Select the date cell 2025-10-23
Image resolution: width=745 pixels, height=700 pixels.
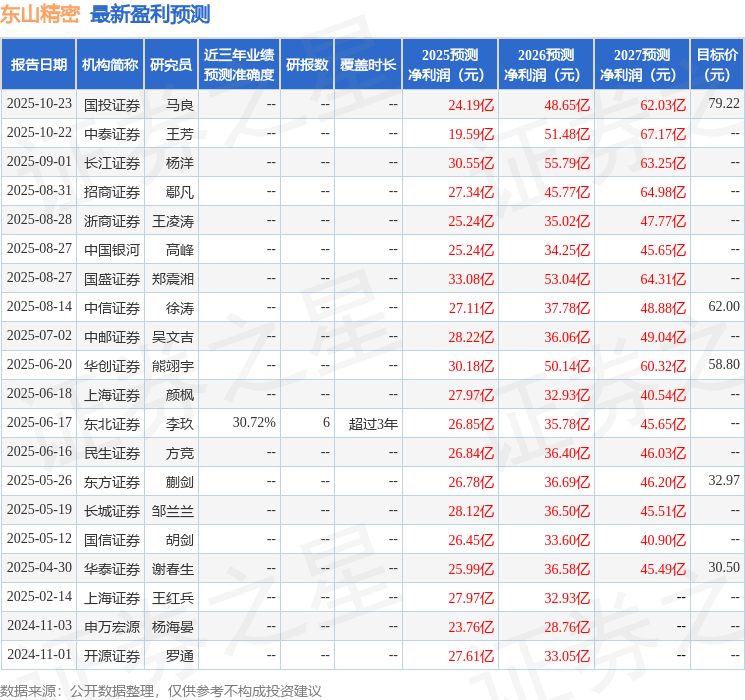(39, 104)
